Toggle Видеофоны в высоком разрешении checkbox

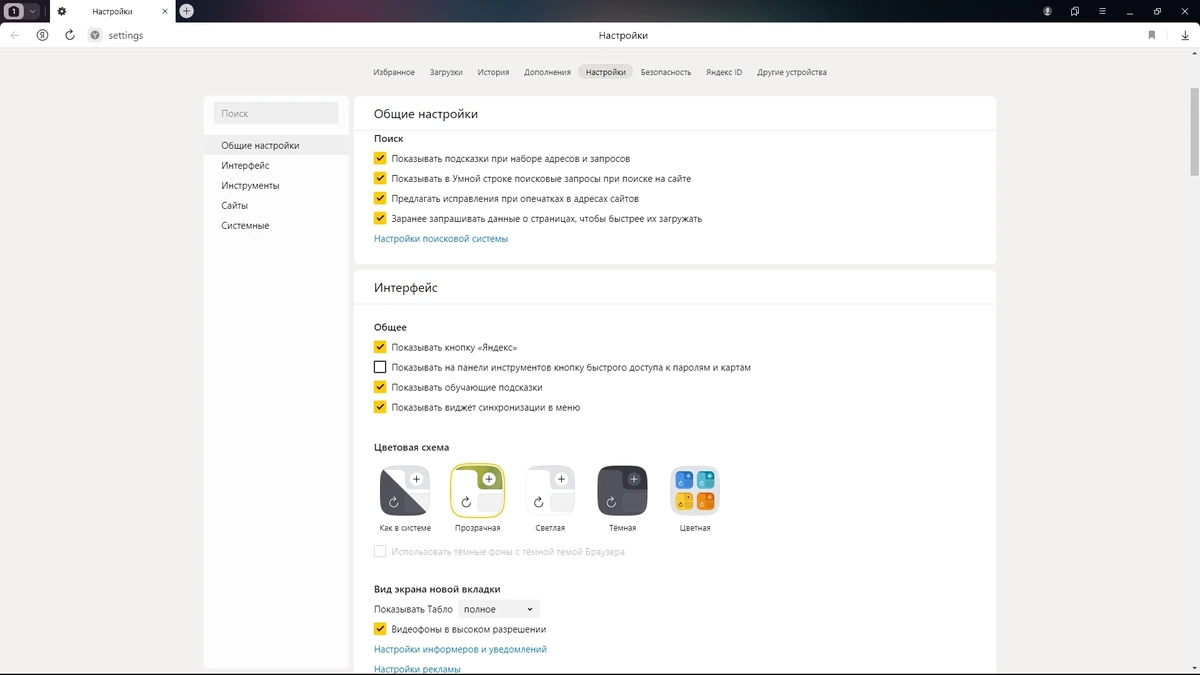coord(380,629)
